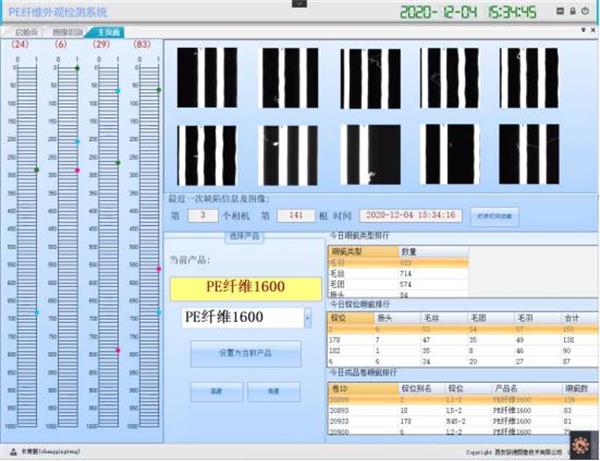Click the field showing 141
This screenshot has height=461, width=600.
coord(296,215)
